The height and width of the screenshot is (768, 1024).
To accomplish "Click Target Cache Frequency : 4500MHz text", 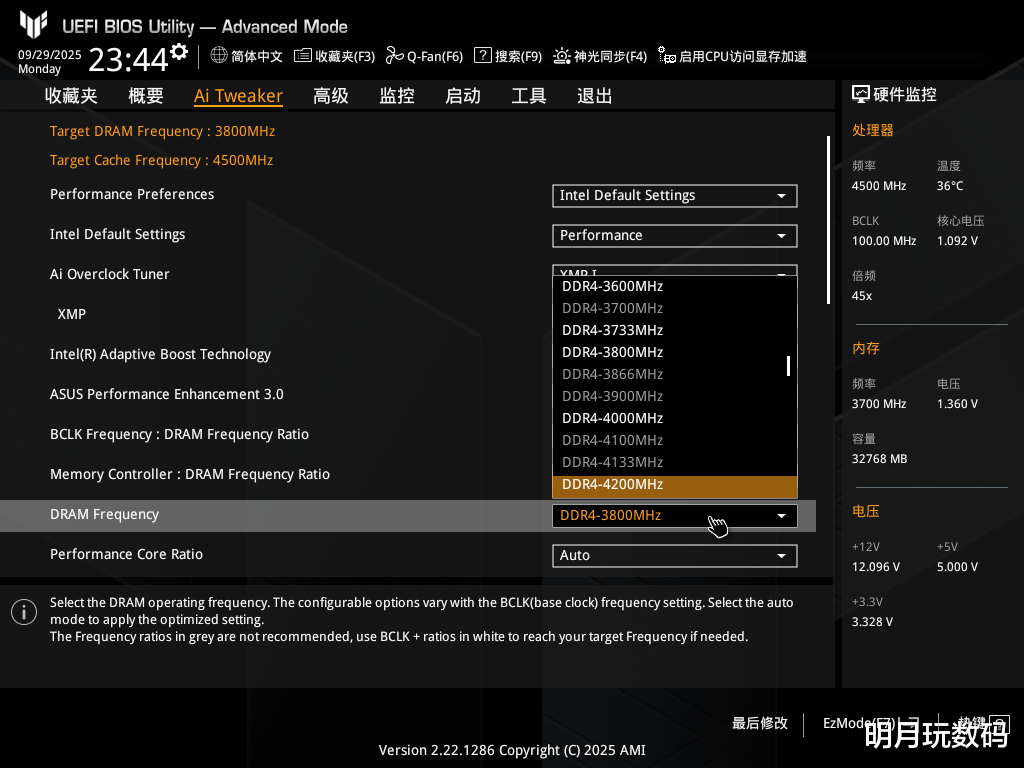I will (161, 161).
